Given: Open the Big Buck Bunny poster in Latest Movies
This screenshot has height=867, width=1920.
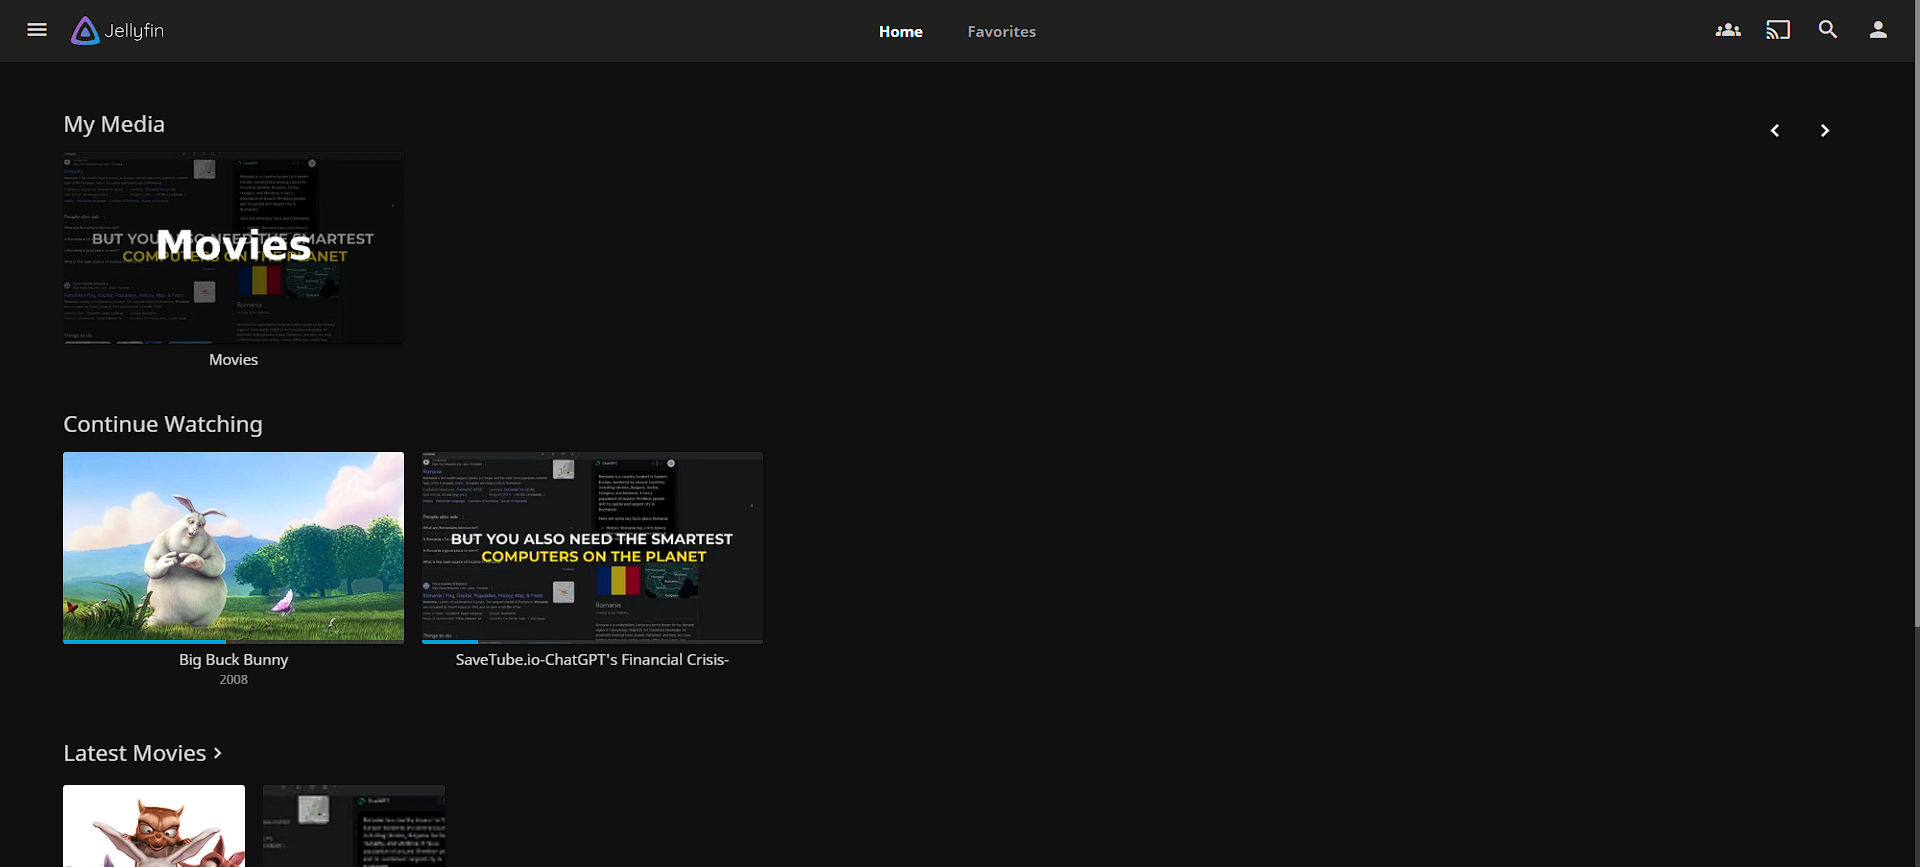Looking at the screenshot, I should [154, 826].
